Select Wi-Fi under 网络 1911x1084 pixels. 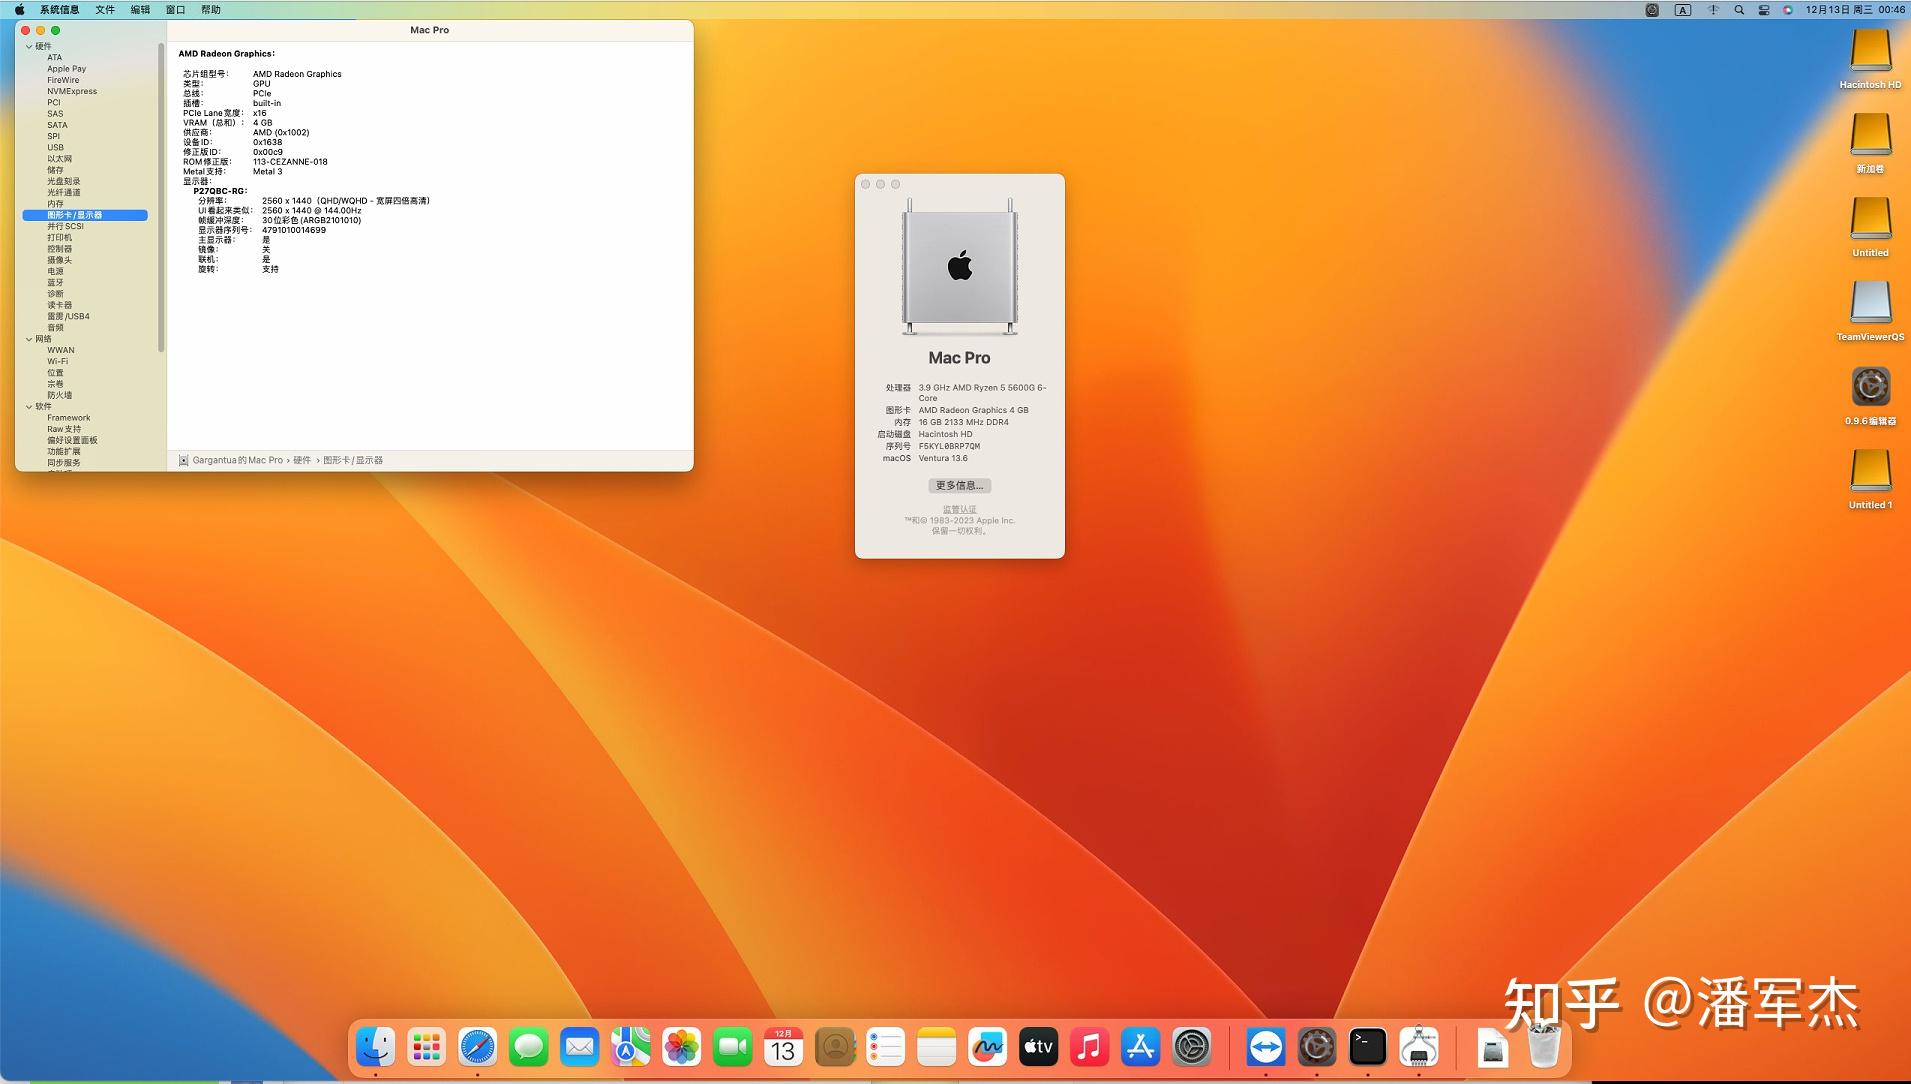tap(57, 362)
